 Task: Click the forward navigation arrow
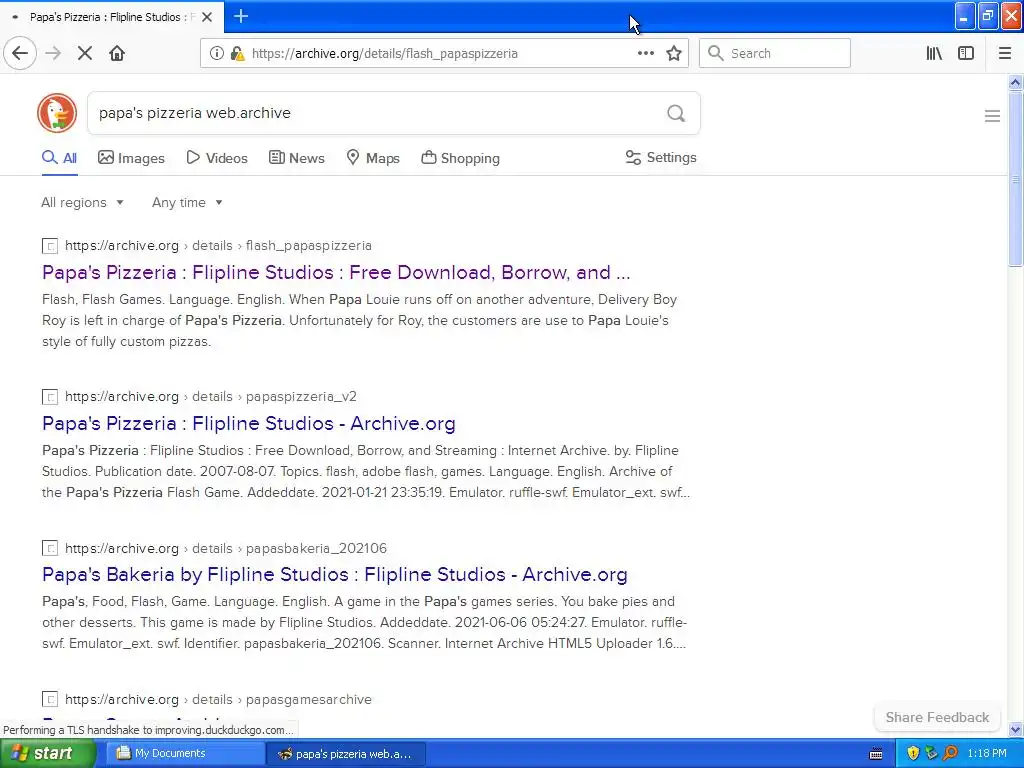click(x=53, y=53)
